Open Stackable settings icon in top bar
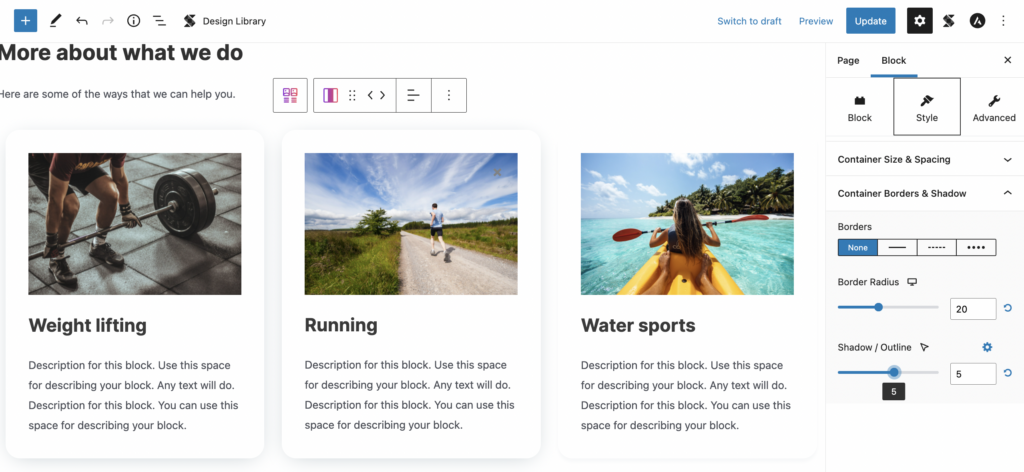This screenshot has width=1024, height=472. pyautogui.click(x=949, y=21)
